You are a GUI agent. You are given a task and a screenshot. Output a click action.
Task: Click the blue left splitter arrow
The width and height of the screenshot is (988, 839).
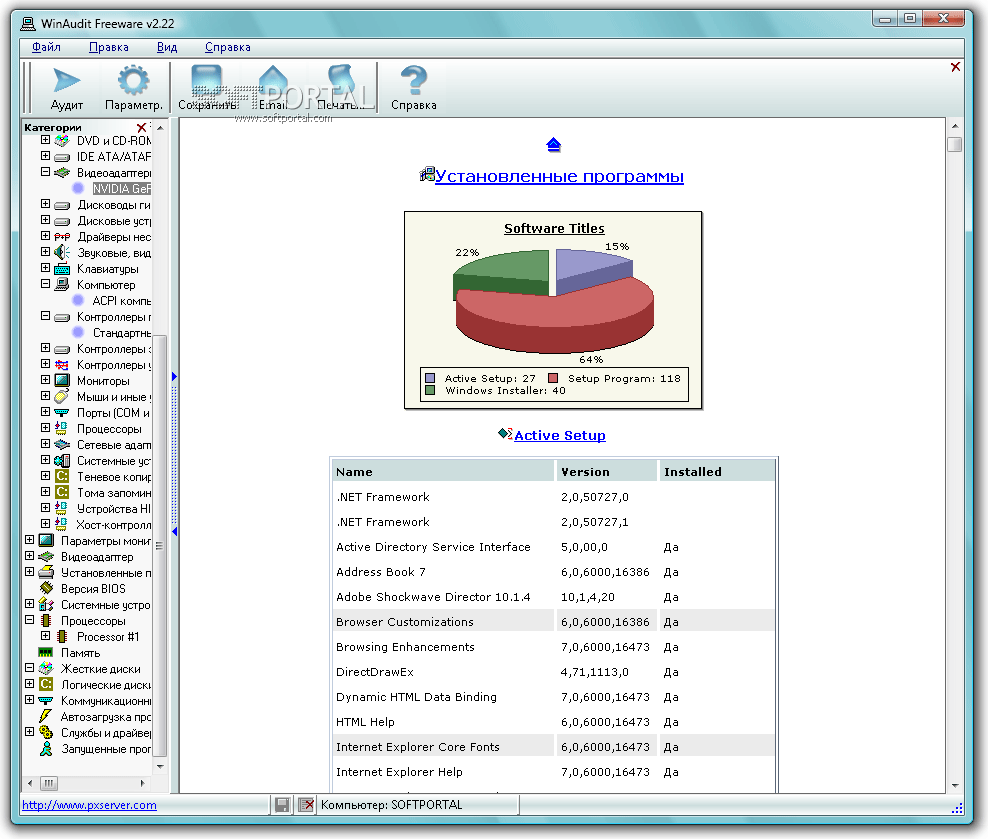(175, 532)
